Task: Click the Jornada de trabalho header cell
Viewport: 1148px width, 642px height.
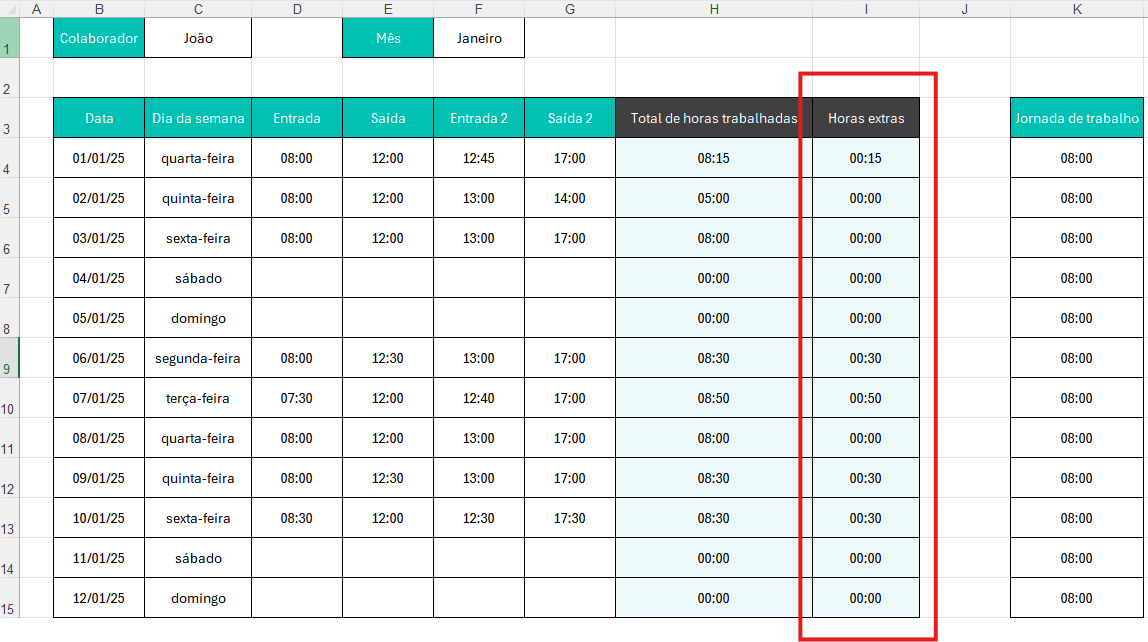Action: 1076,118
